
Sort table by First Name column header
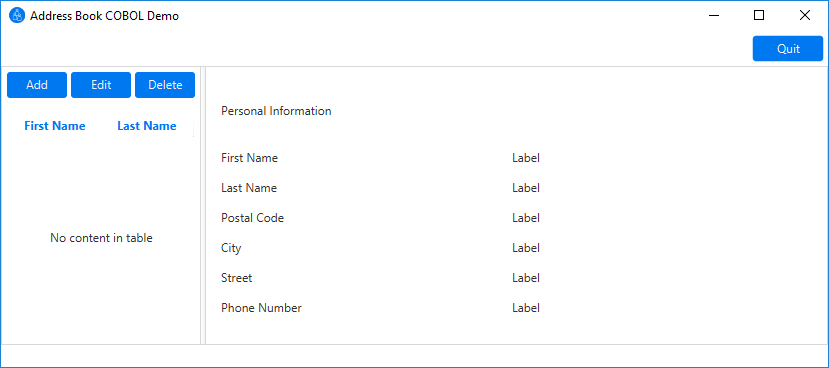pyautogui.click(x=55, y=126)
